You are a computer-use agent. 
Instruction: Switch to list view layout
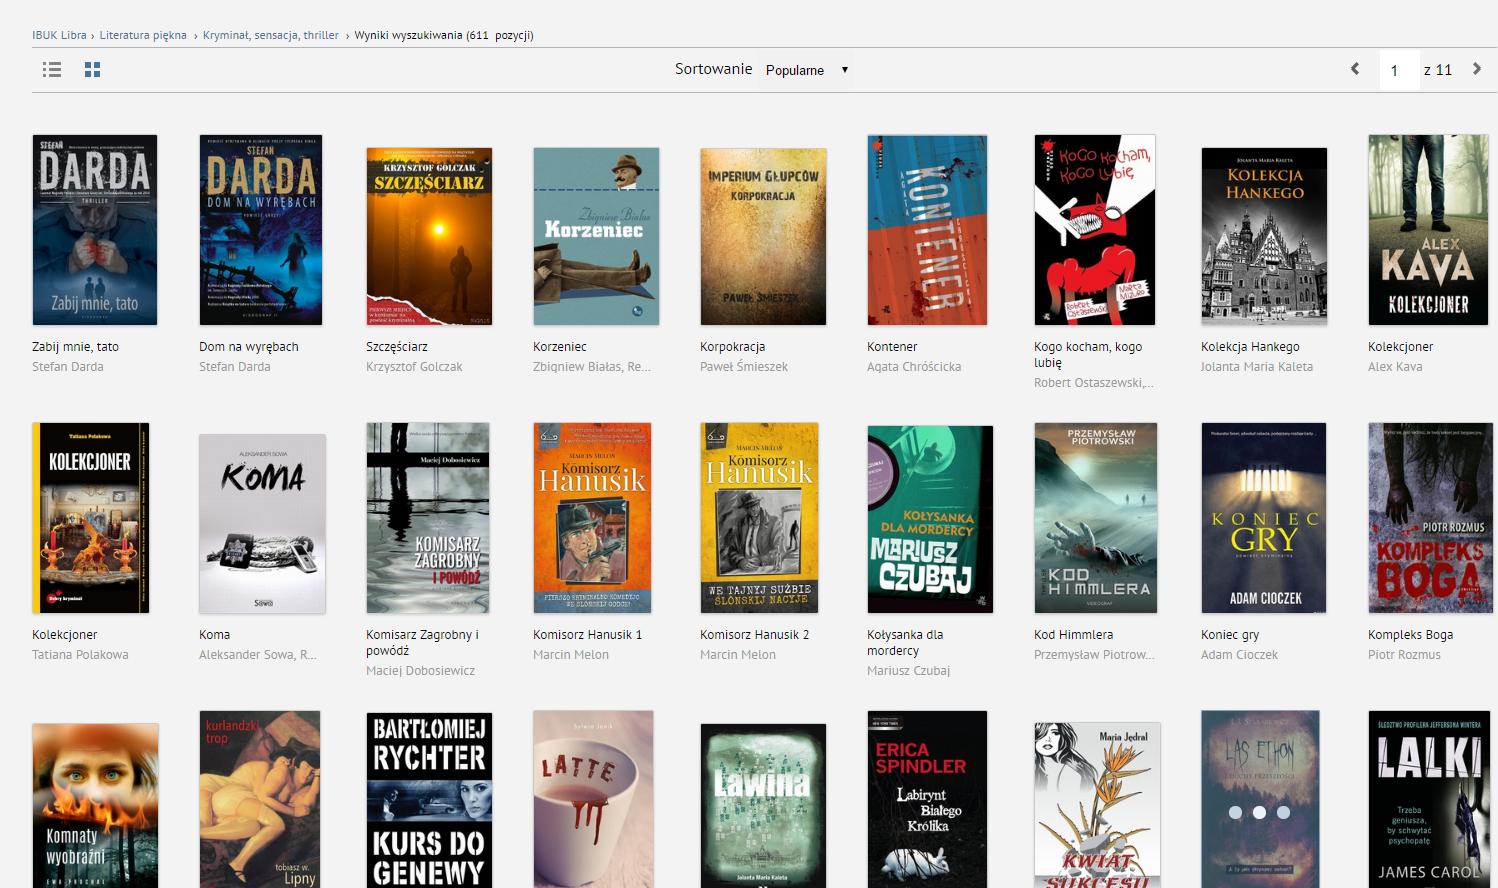[52, 69]
